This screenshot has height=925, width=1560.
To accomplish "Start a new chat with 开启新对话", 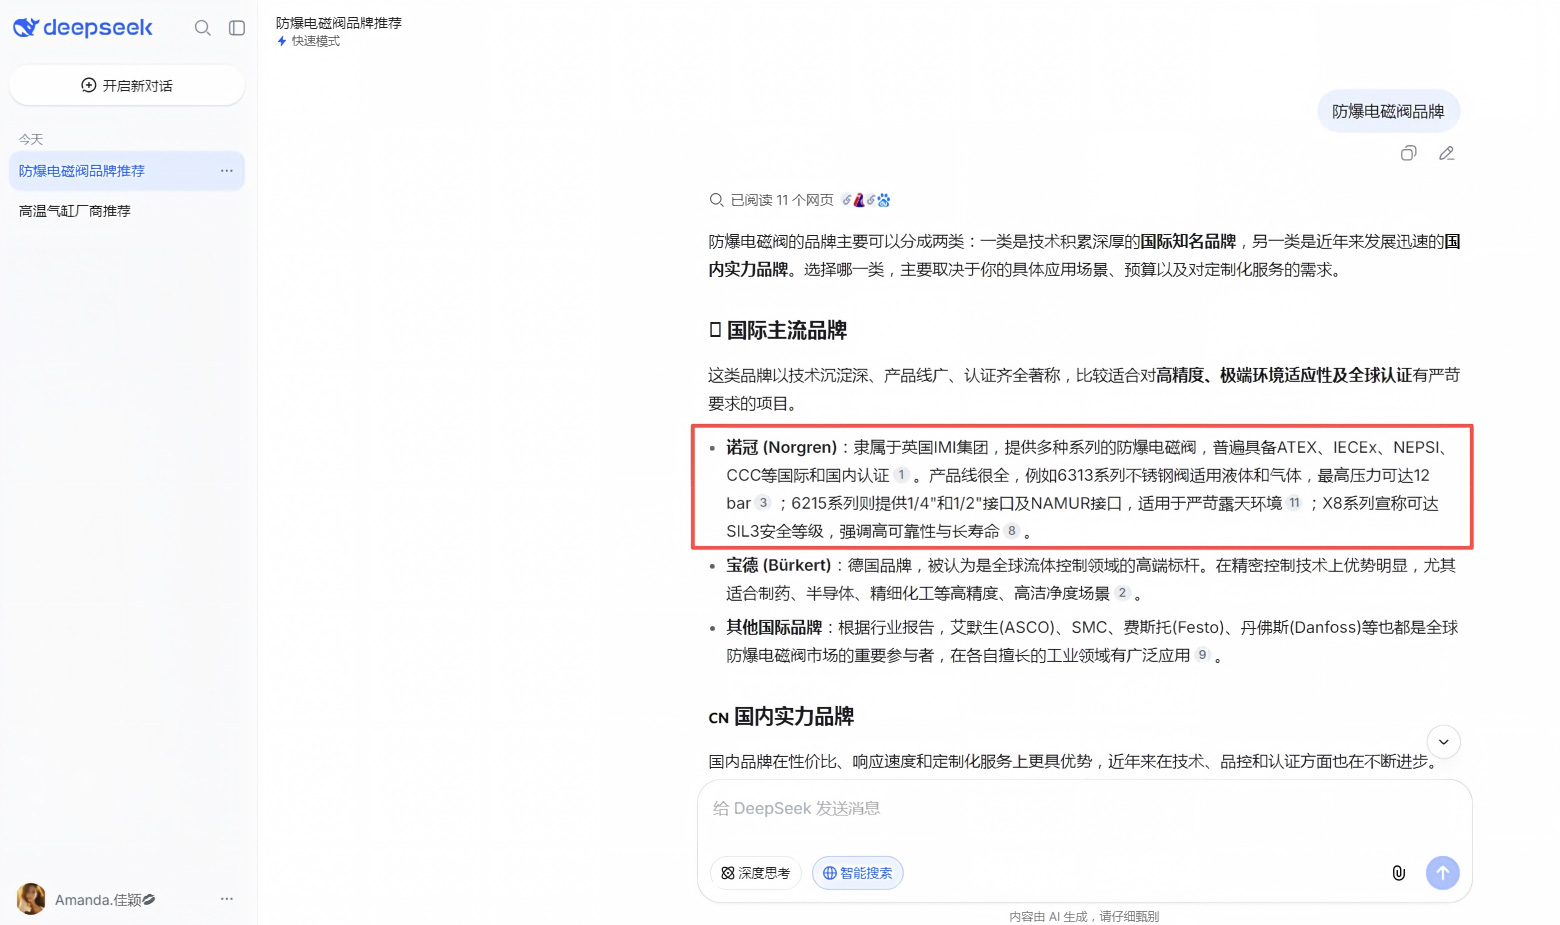I will point(127,85).
